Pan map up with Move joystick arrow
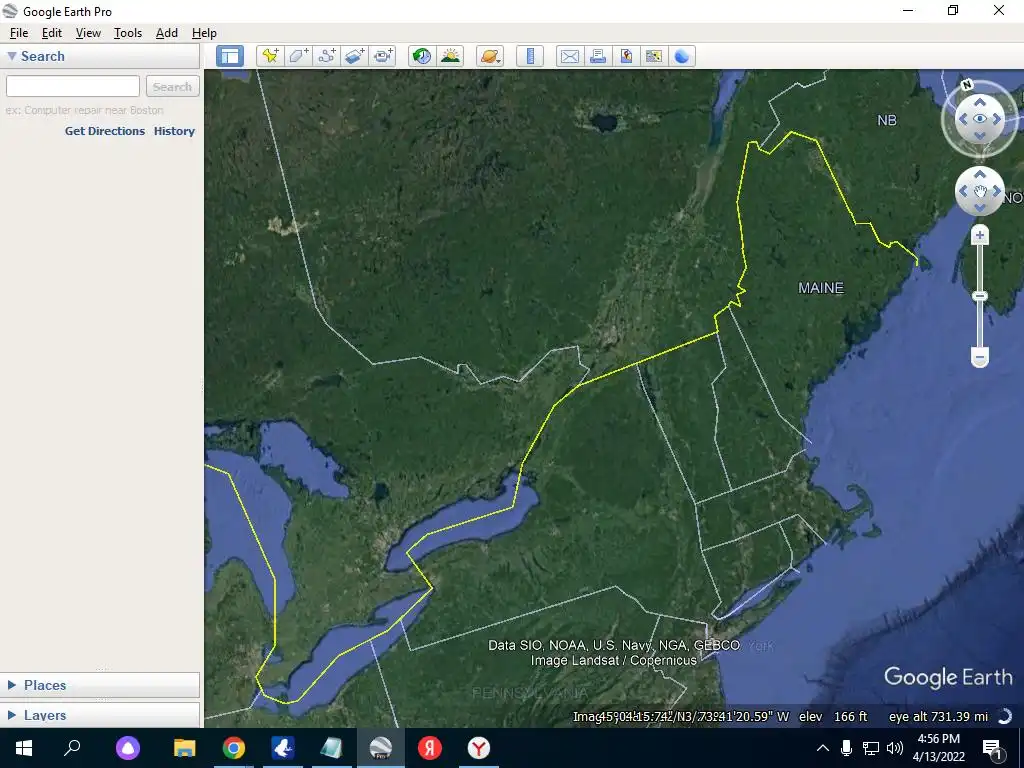Image resolution: width=1024 pixels, height=768 pixels. [x=980, y=174]
